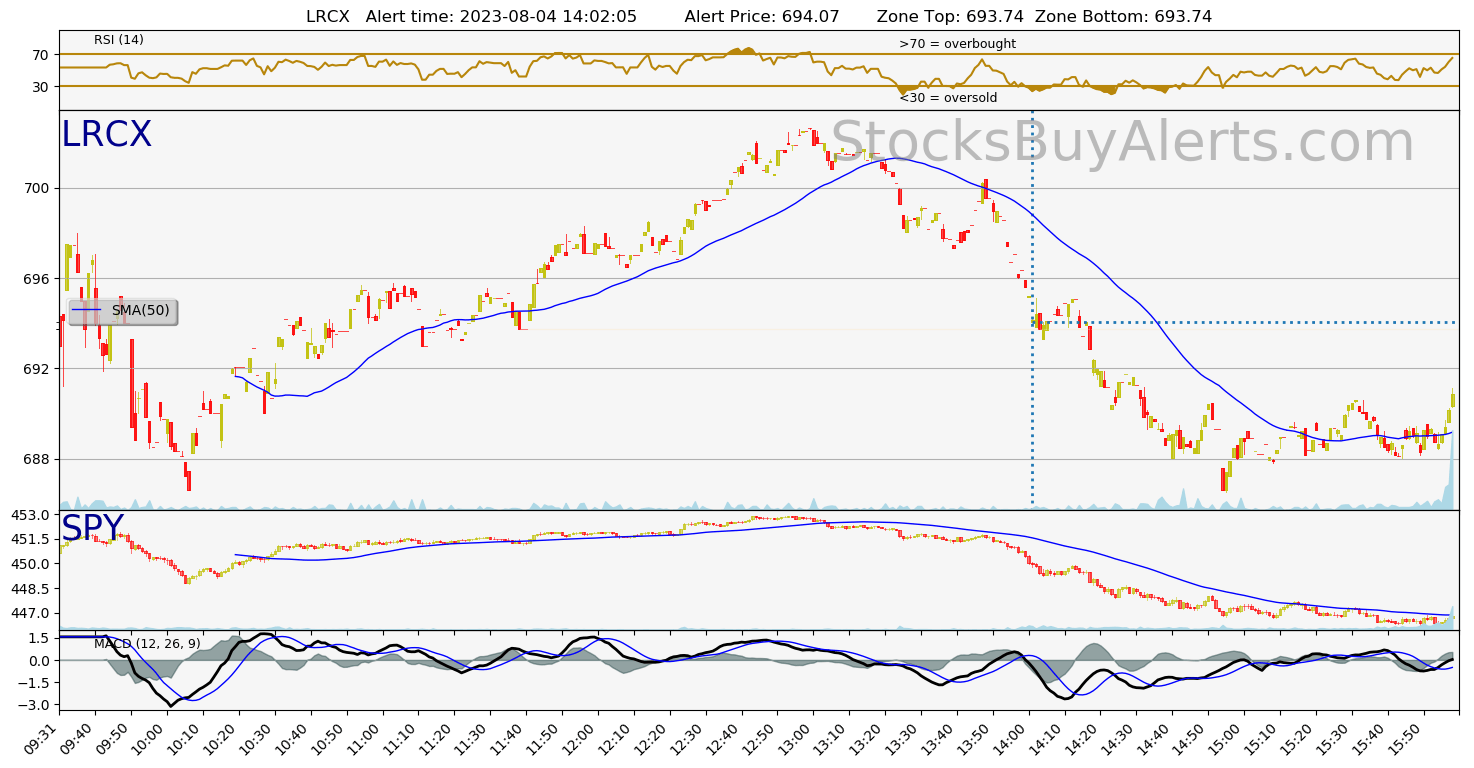Click the SPY 453.0 axis label

[30, 515]
